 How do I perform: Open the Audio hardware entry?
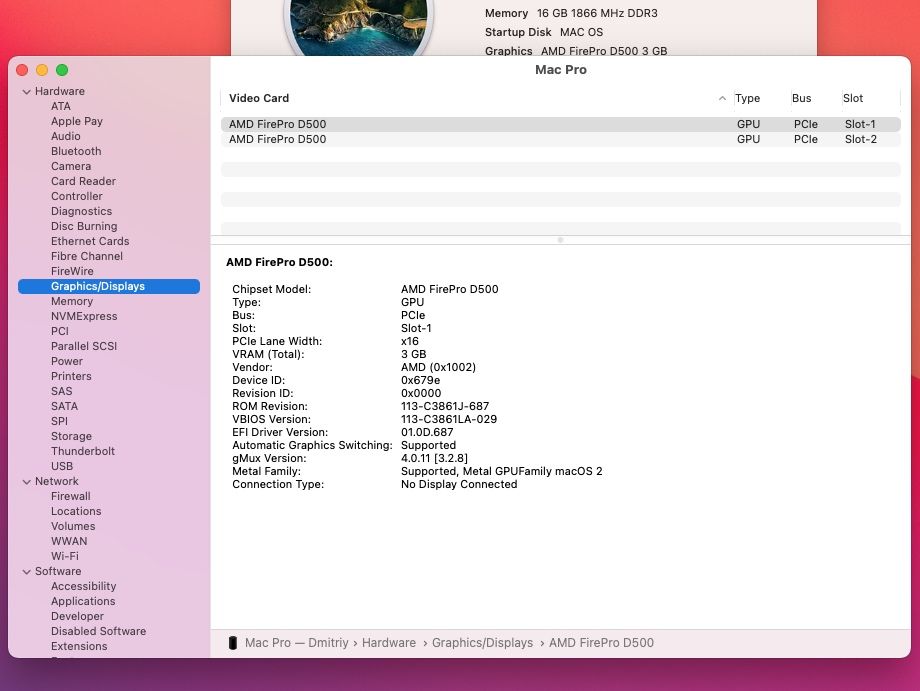pos(66,136)
